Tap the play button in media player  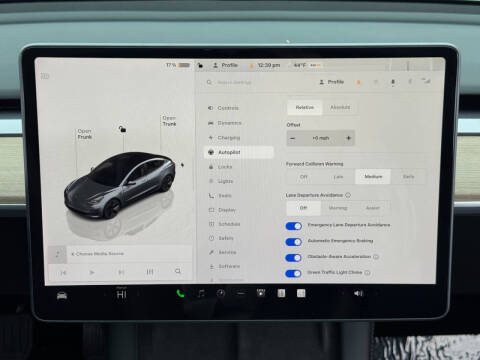pos(92,273)
